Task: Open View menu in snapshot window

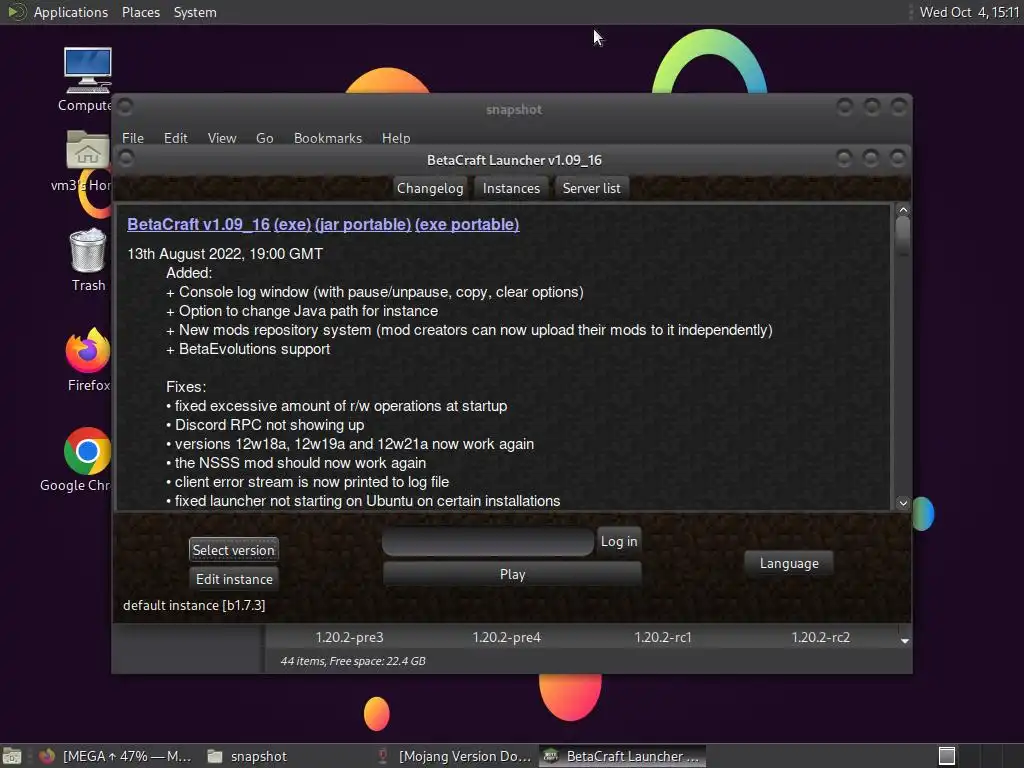Action: coord(221,138)
